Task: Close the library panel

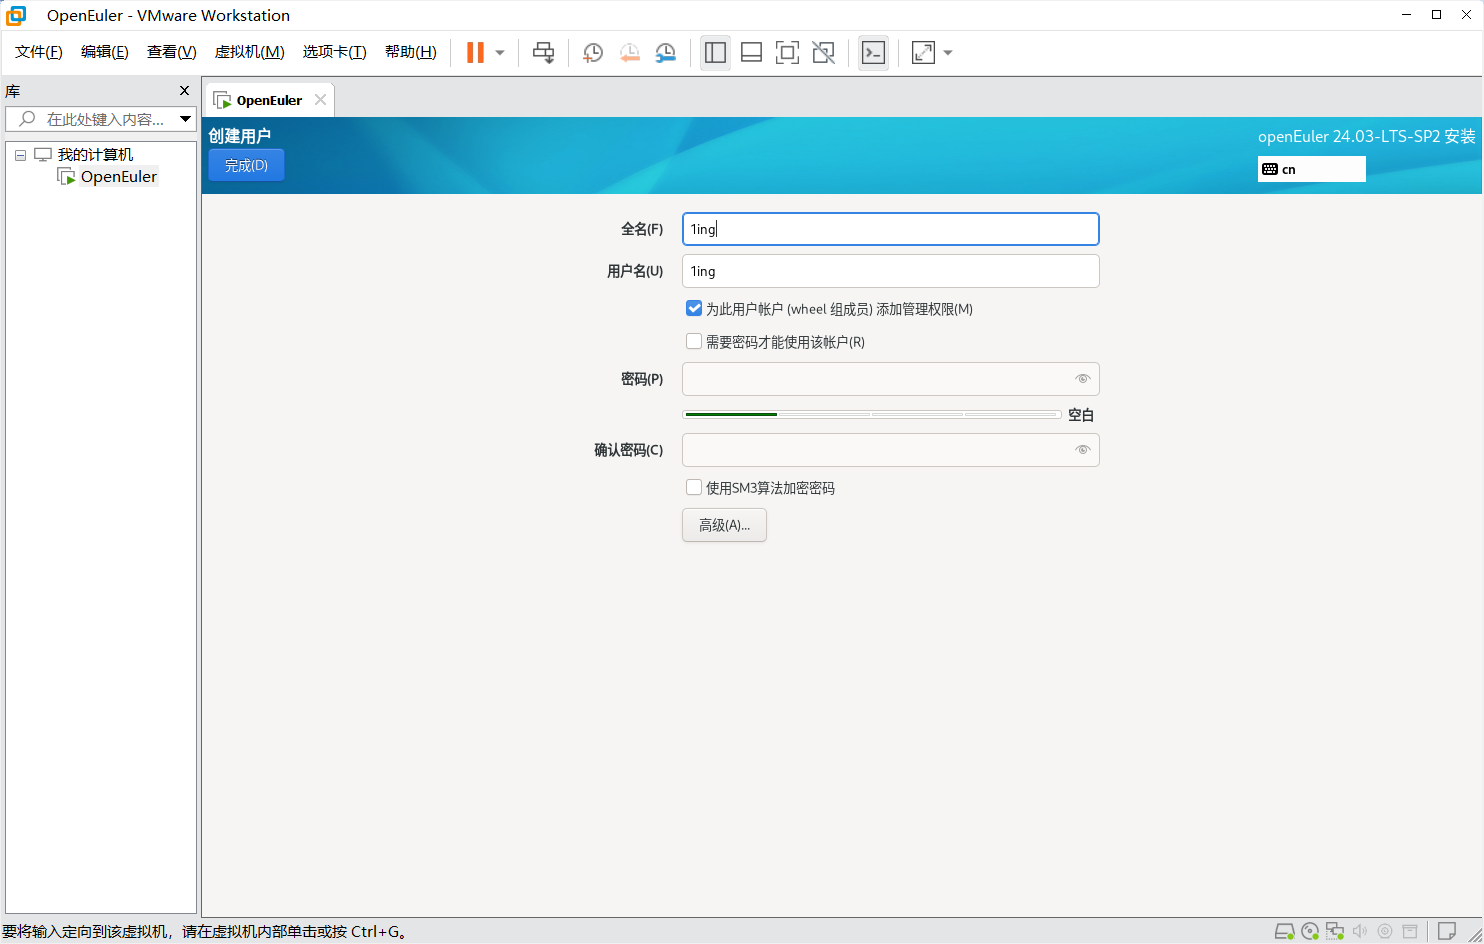Action: coord(184,91)
